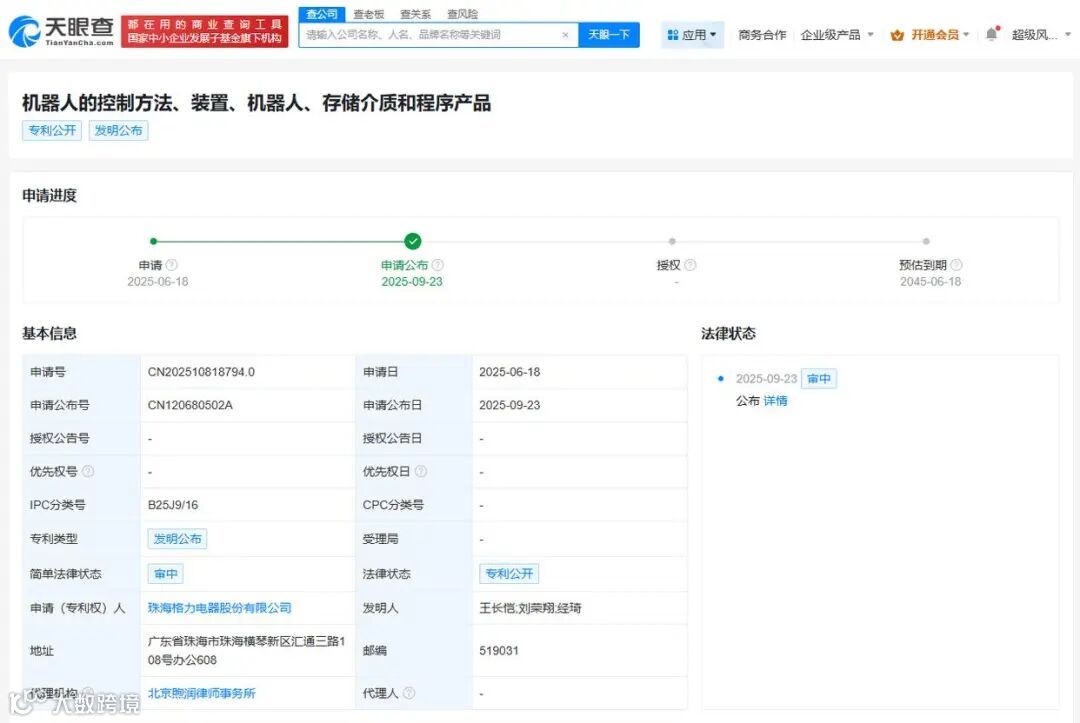
Task: Click the 申请 start progress dot
Action: [154, 241]
